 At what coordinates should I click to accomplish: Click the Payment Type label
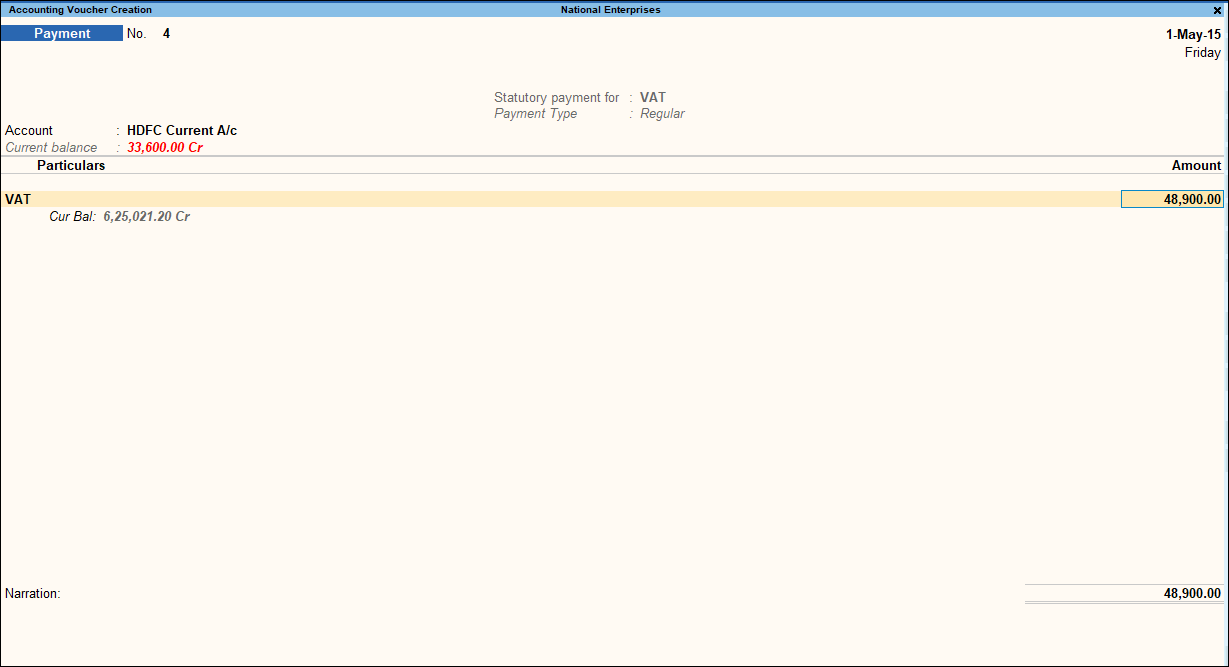point(535,114)
